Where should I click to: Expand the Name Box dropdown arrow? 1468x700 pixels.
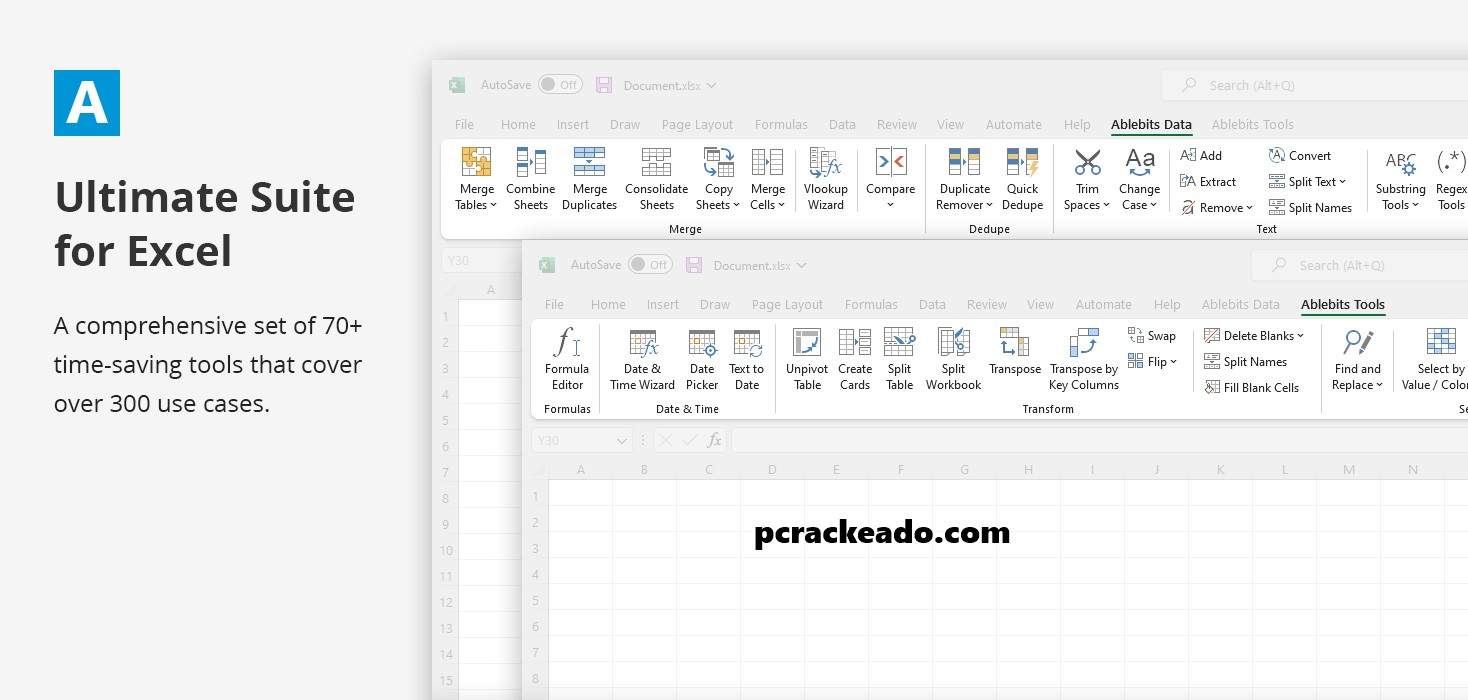[x=622, y=440]
